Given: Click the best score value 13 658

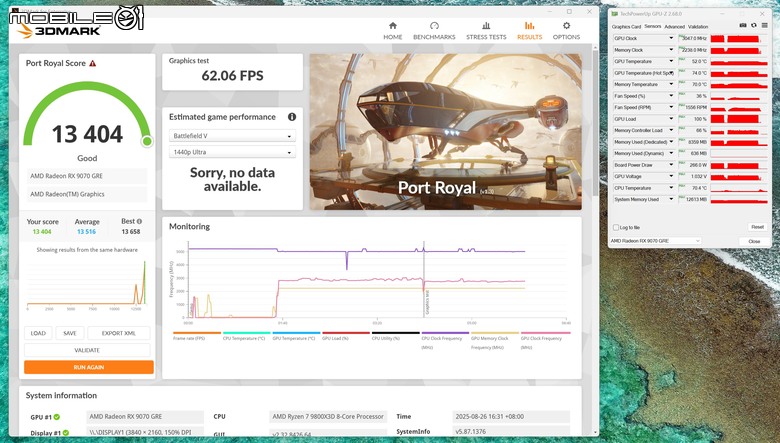Looking at the screenshot, I should (131, 232).
